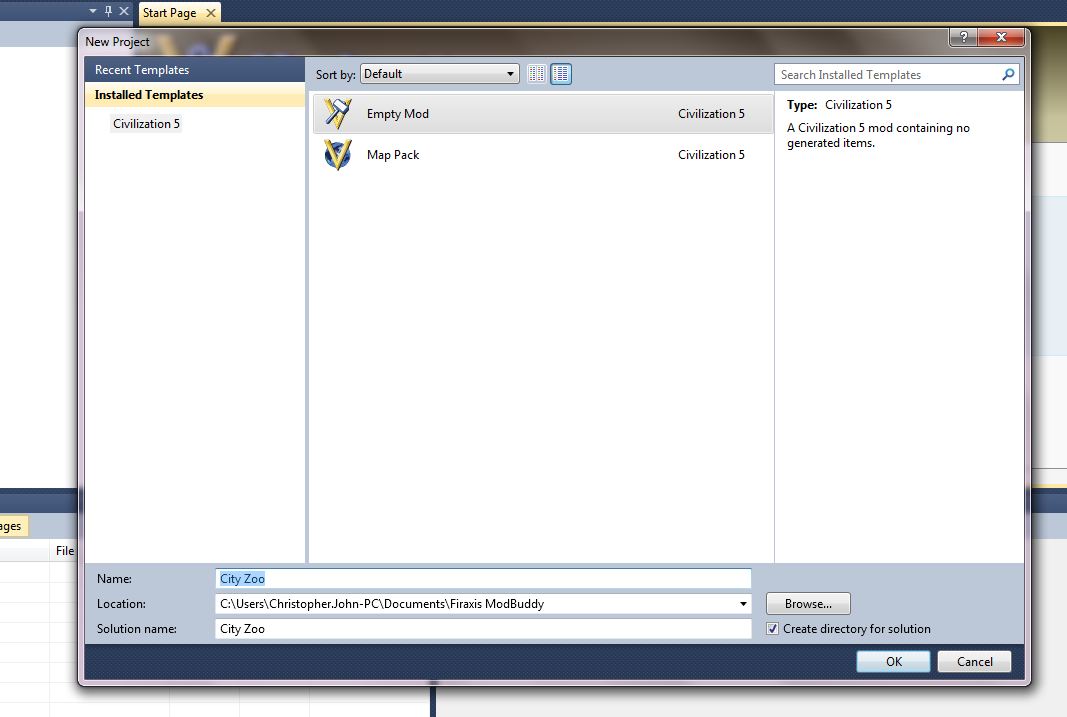Screen dimensions: 1067x717
Task: Close the Start Page tab
Action: [x=211, y=13]
